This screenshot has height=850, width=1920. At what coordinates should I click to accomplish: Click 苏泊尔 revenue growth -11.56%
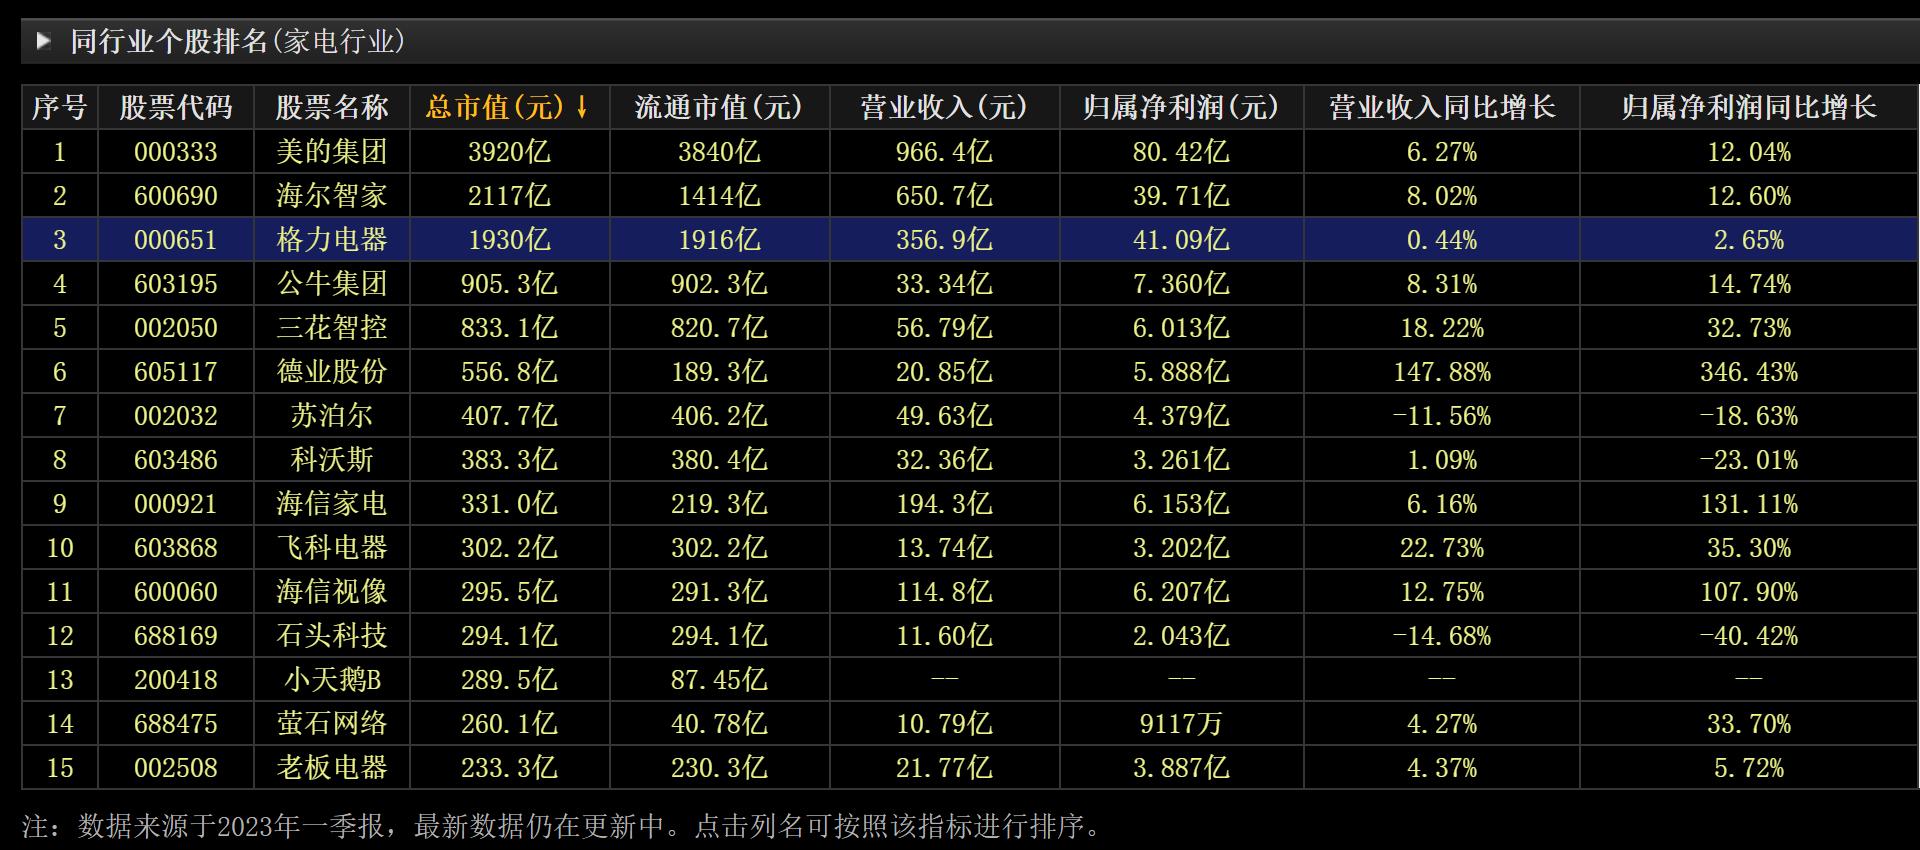pyautogui.click(x=1442, y=416)
